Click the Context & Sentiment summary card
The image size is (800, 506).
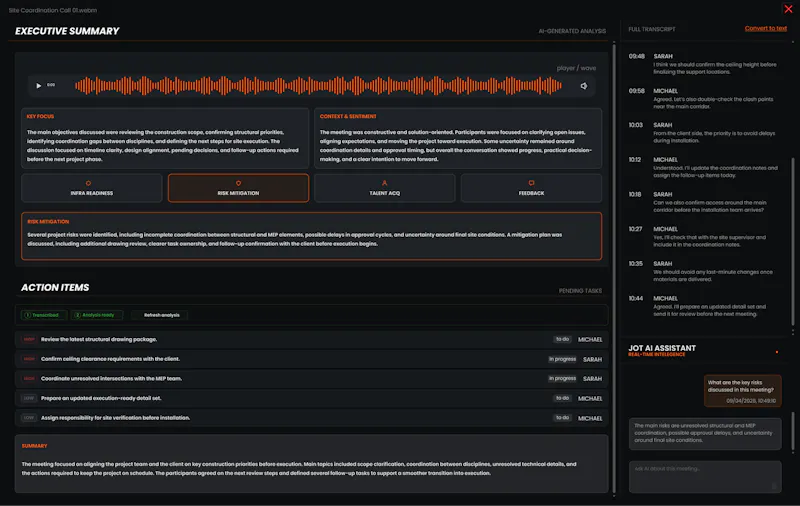(x=458, y=138)
